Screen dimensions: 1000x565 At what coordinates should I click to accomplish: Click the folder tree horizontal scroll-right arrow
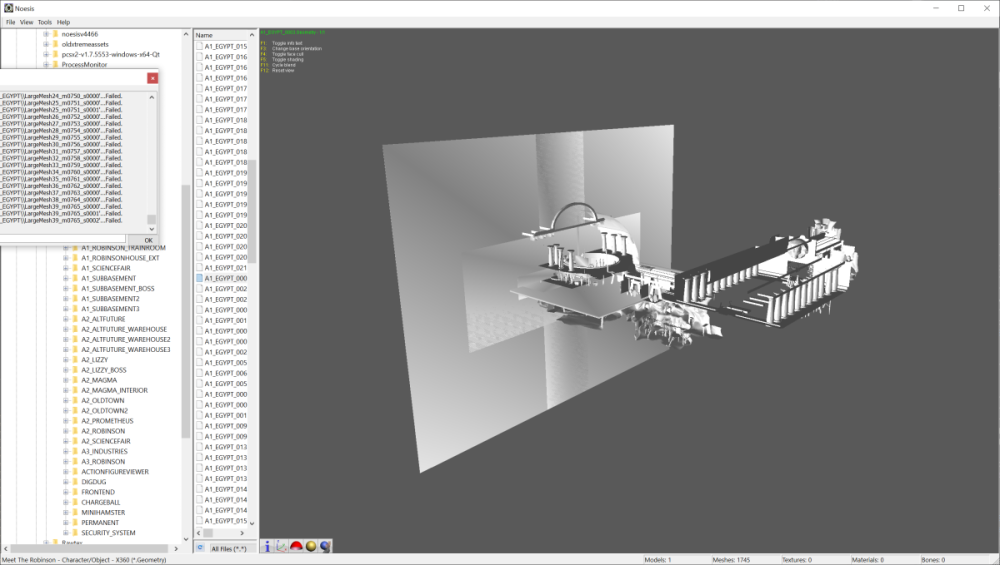[x=176, y=548]
